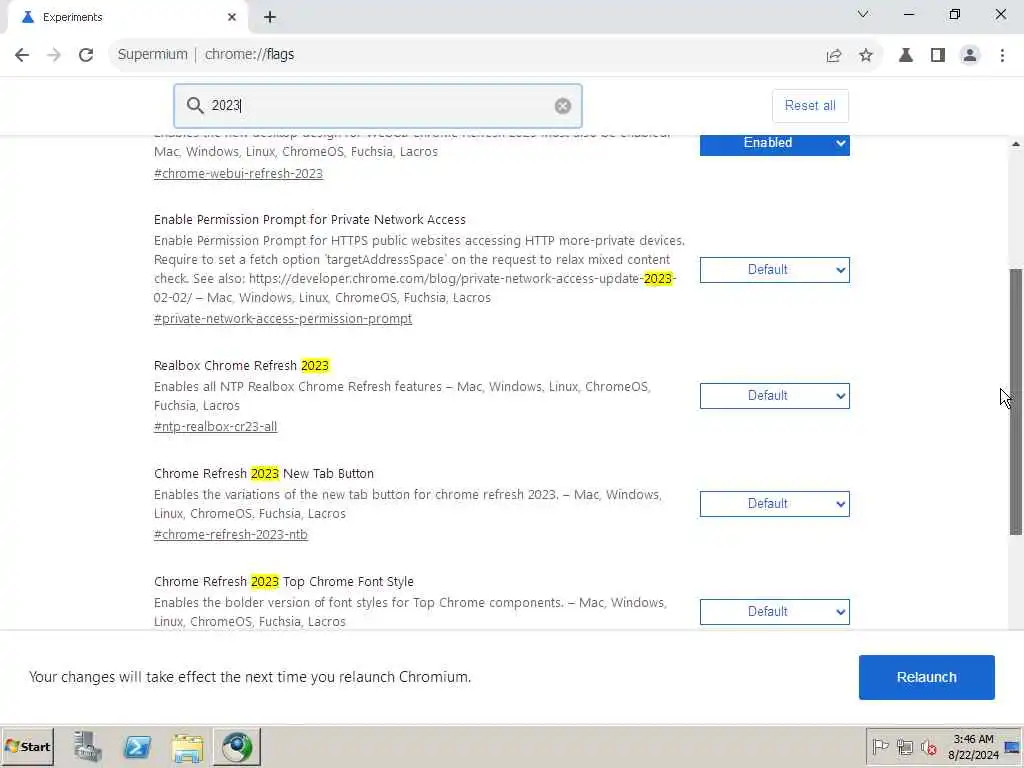Close the Experiments tab

(x=232, y=17)
